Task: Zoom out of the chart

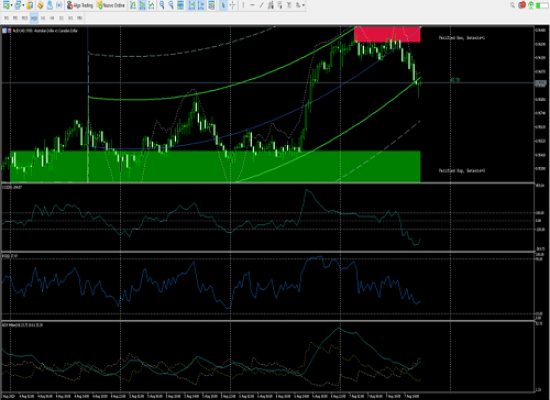Action: coord(171,5)
